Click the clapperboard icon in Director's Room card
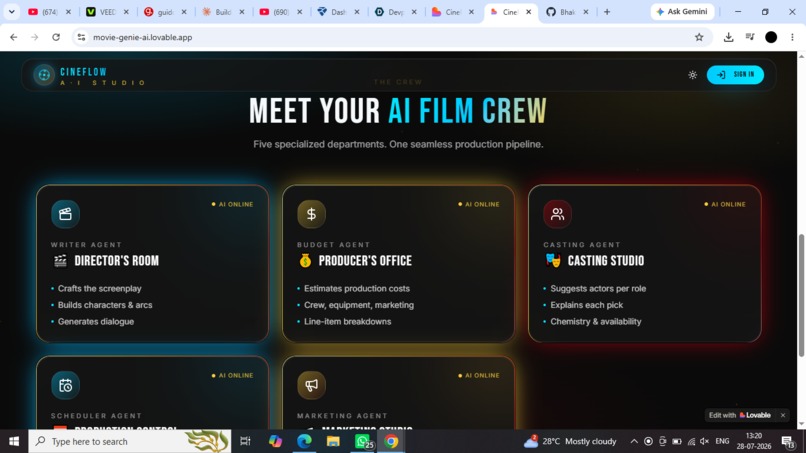 (65, 214)
